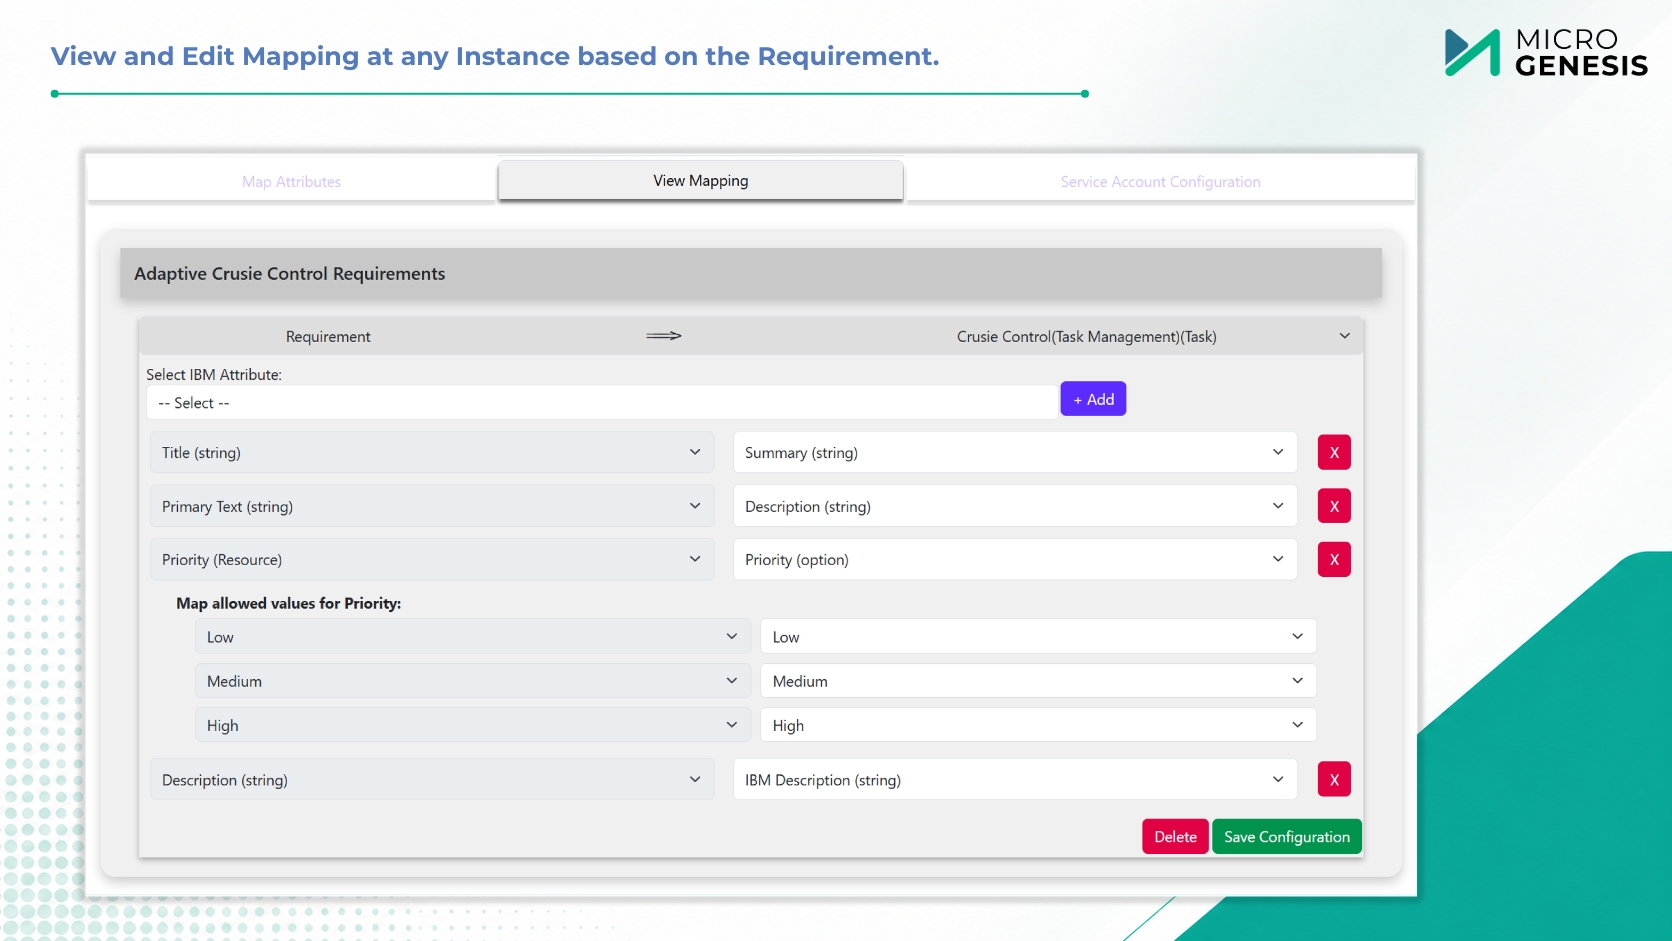Open the target High value dropdown

pos(1038,725)
